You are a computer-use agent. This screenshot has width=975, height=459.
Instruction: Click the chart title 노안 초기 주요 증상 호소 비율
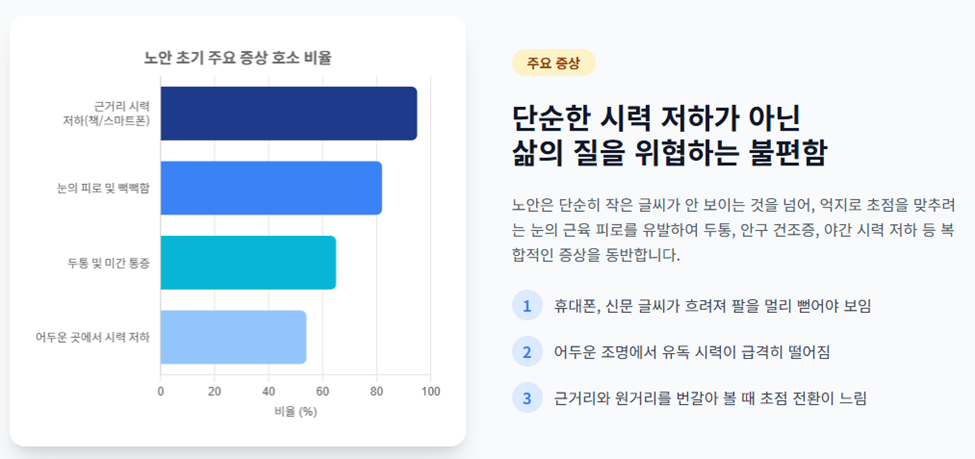[238, 58]
